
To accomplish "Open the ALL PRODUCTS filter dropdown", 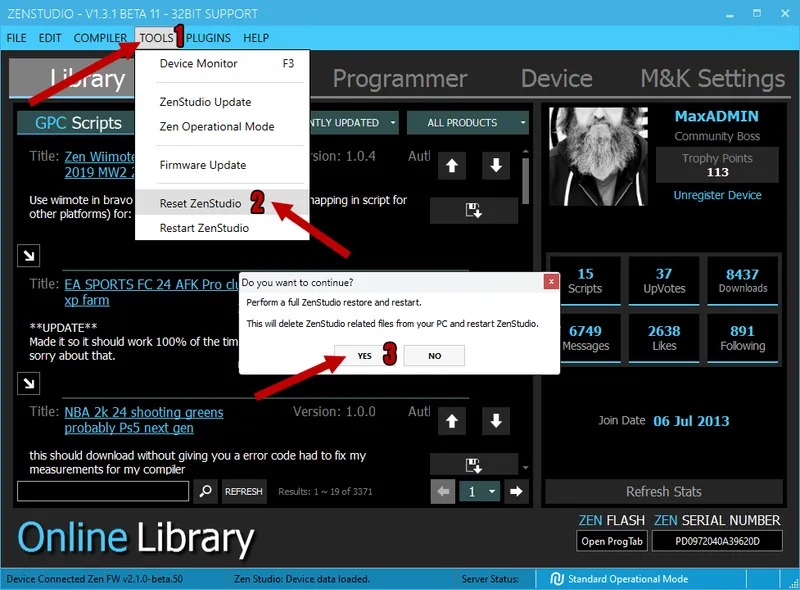I will (x=467, y=122).
